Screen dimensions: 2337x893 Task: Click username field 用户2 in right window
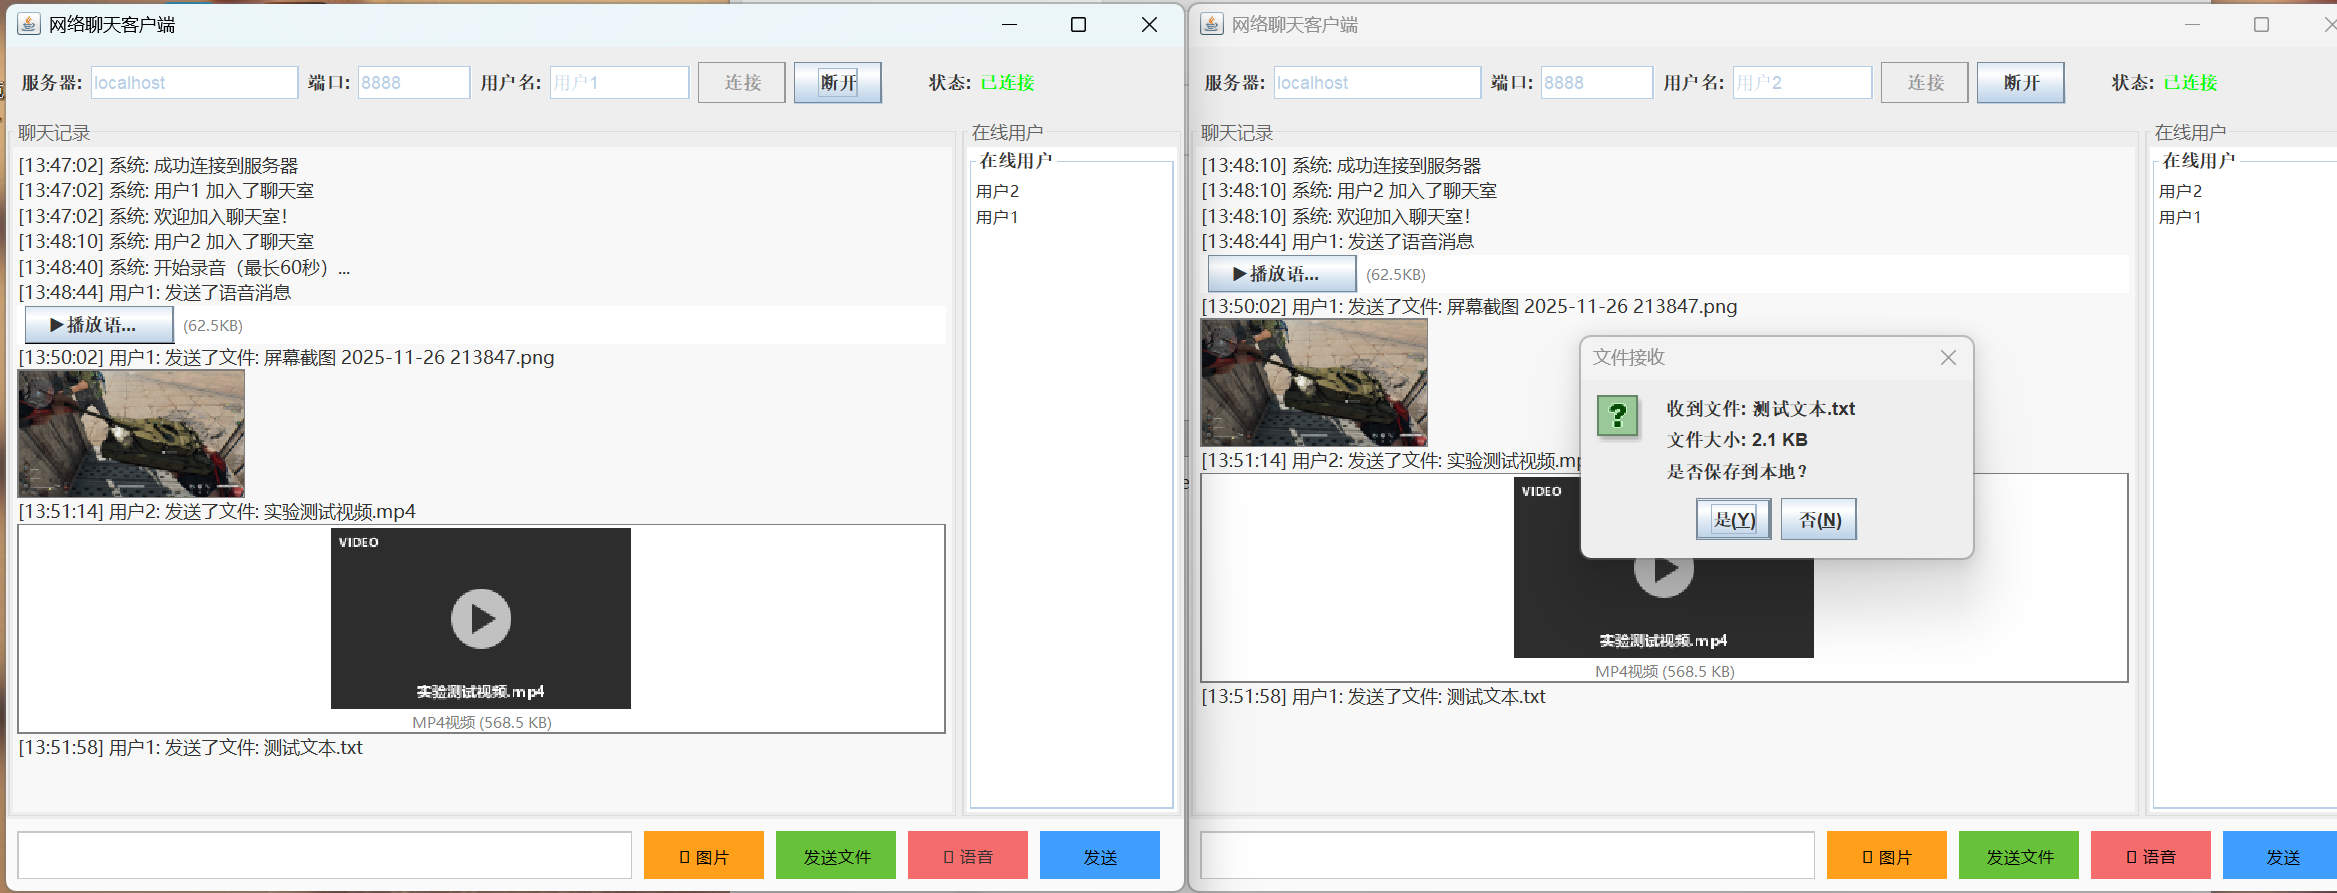coord(1802,83)
